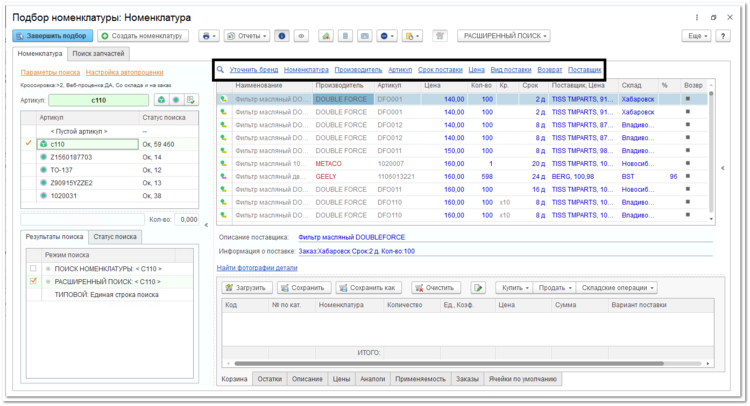Click the green cross-reference icon beside Артикул field
The height and width of the screenshot is (406, 750).
(x=161, y=100)
